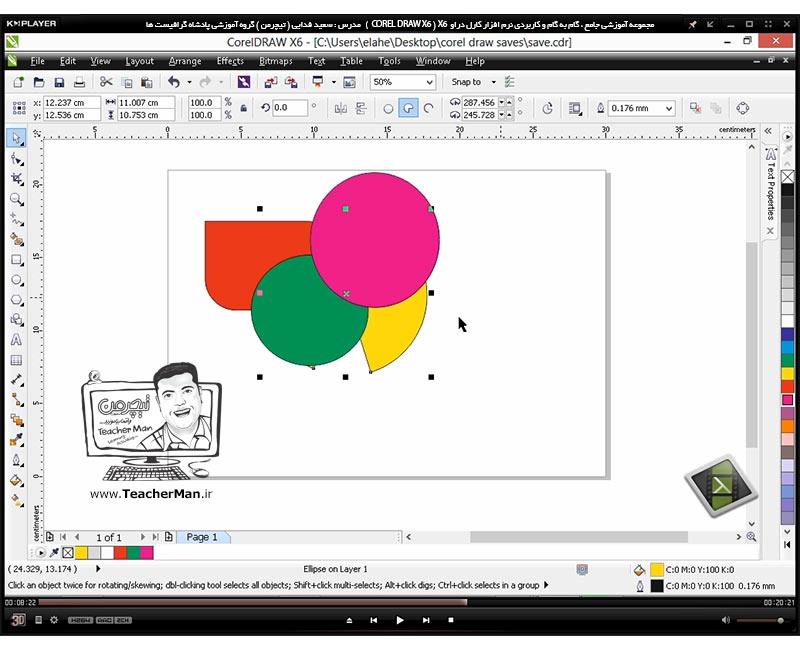This screenshot has width=800, height=650.
Task: Toggle Ellipse shape mode in property bar
Action: (x=388, y=108)
